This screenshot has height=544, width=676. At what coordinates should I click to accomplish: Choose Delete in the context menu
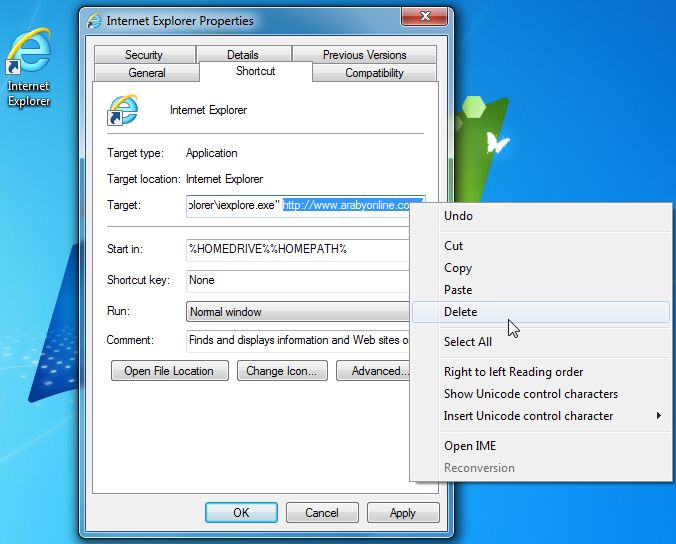541,312
